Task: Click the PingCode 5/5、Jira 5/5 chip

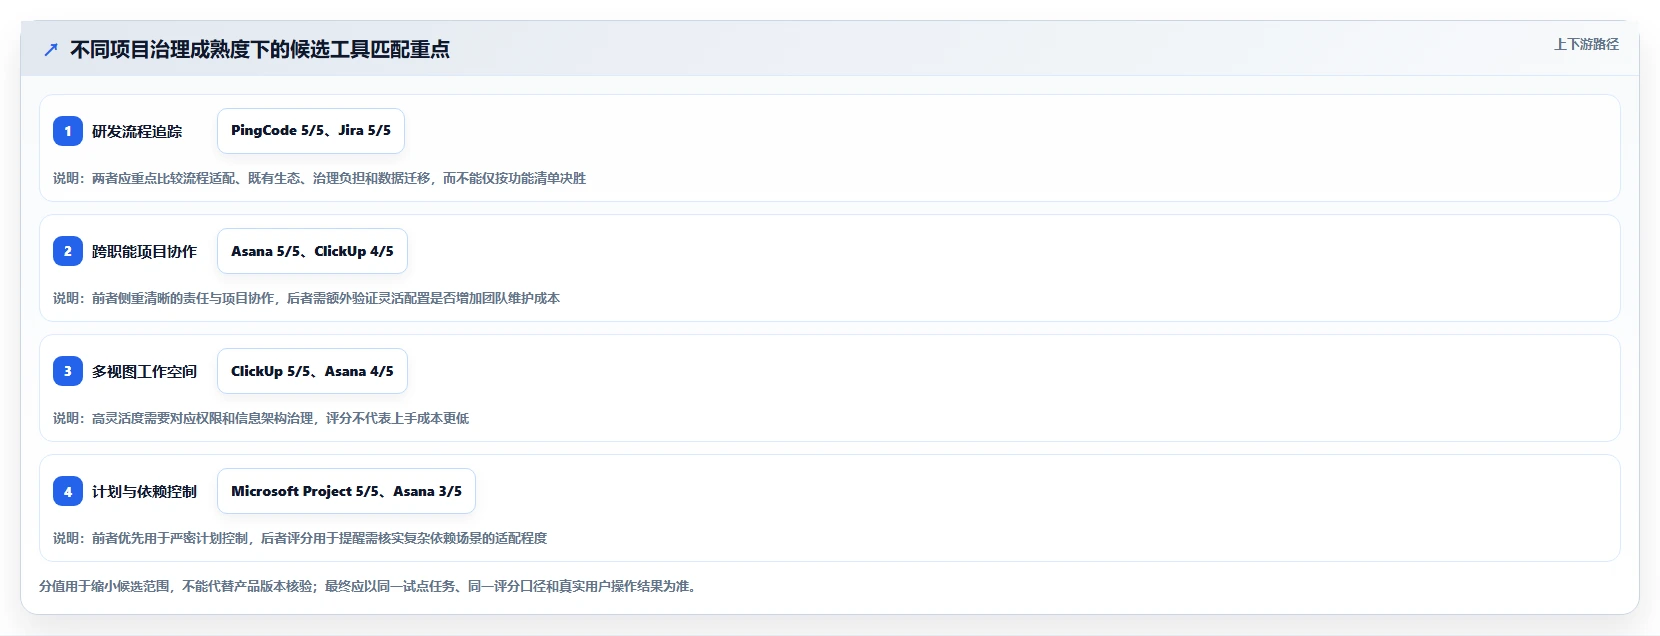Action: [311, 131]
